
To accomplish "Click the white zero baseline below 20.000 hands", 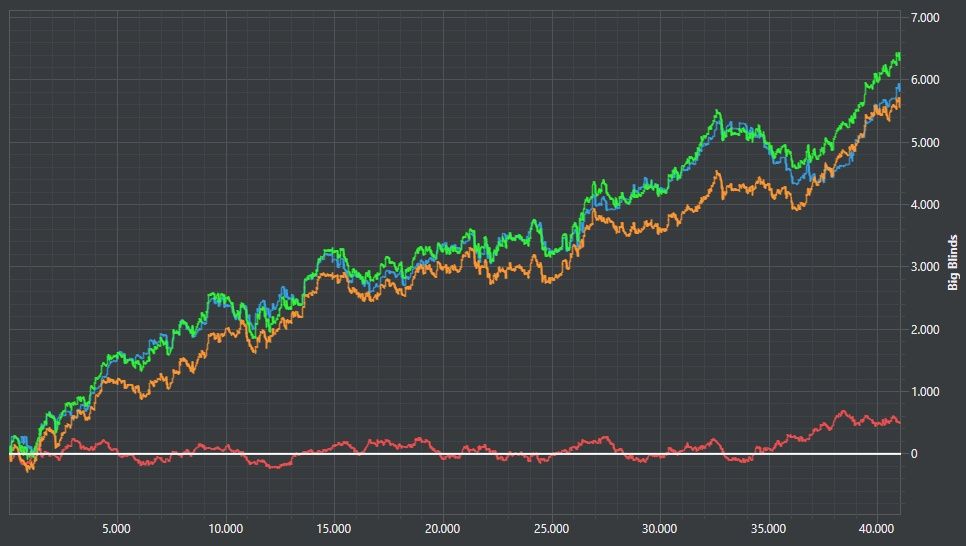I will coord(442,454).
